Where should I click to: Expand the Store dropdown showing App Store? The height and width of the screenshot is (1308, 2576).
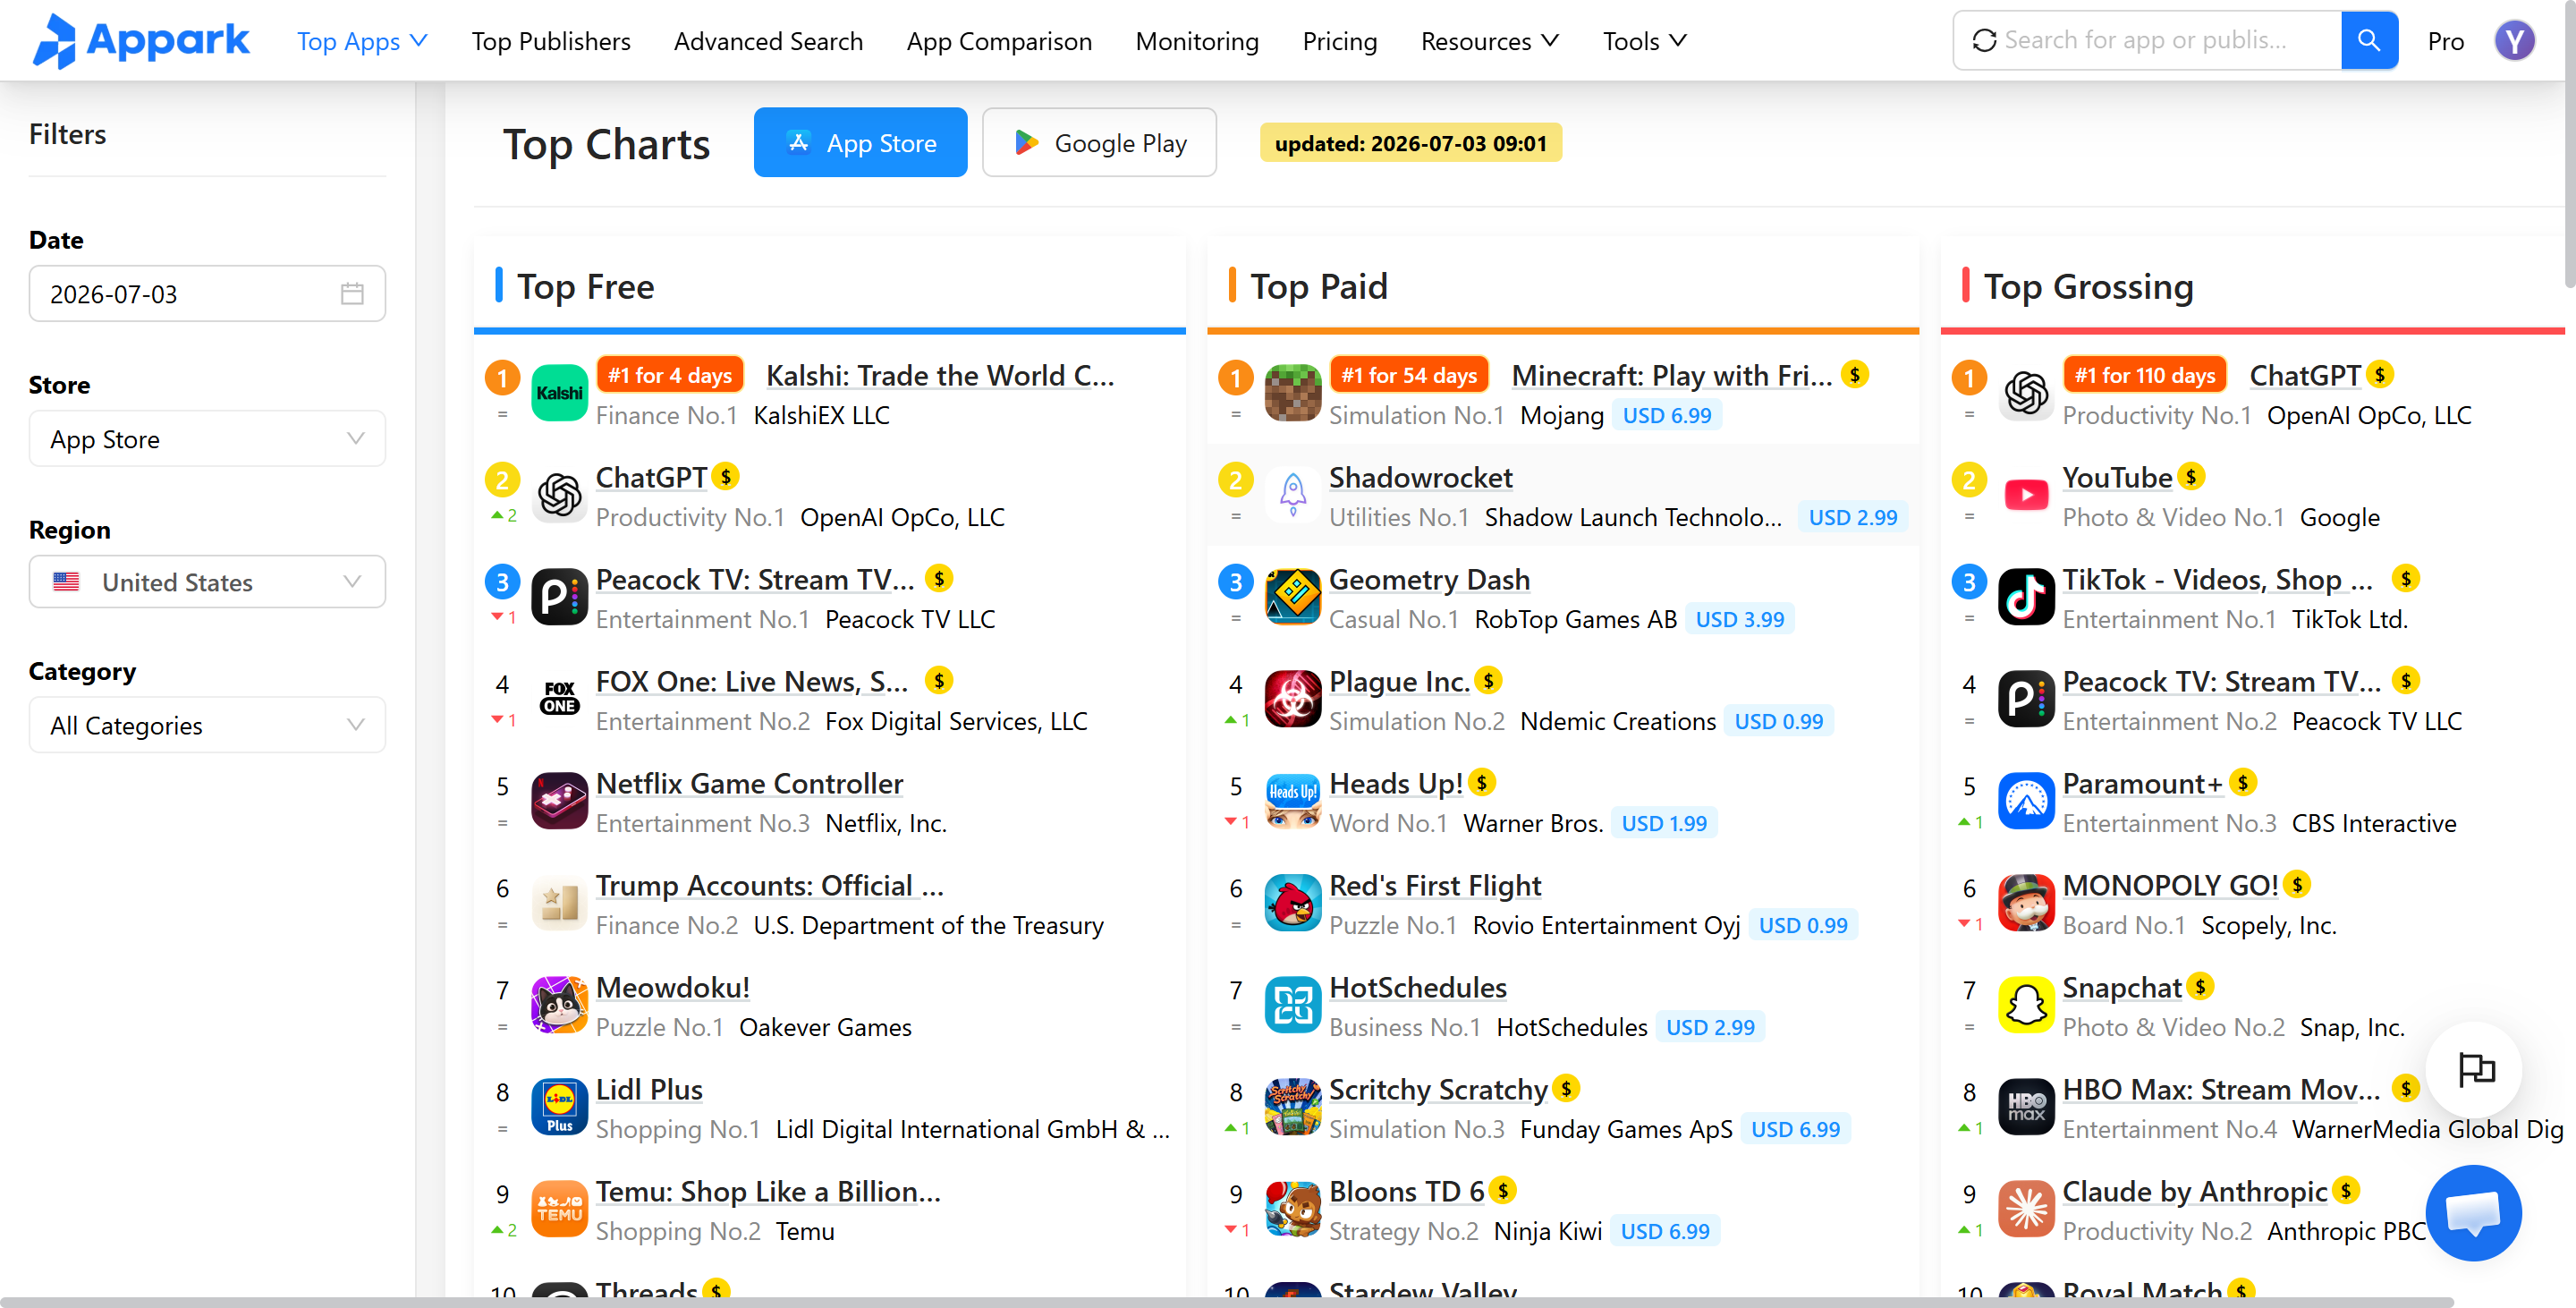pyautogui.click(x=207, y=439)
